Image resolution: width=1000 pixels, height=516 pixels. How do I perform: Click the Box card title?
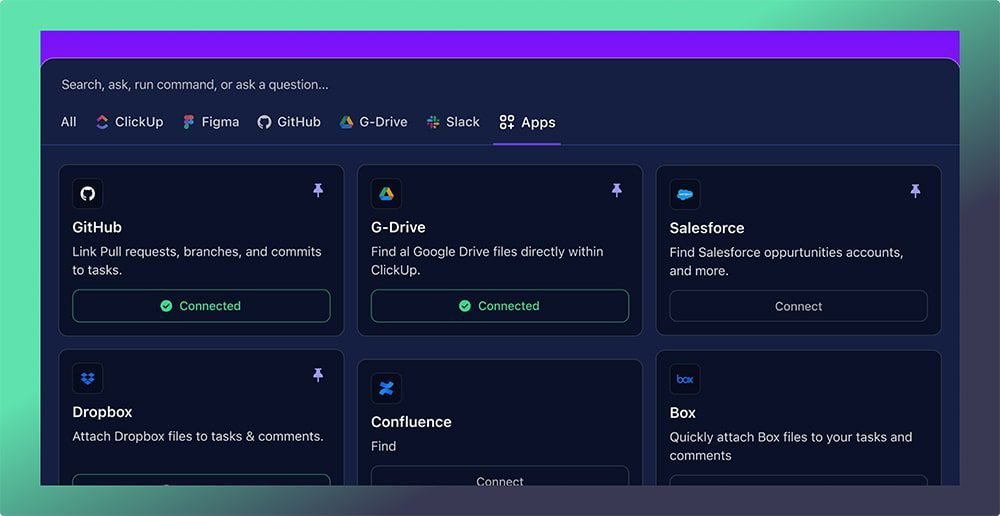point(682,413)
